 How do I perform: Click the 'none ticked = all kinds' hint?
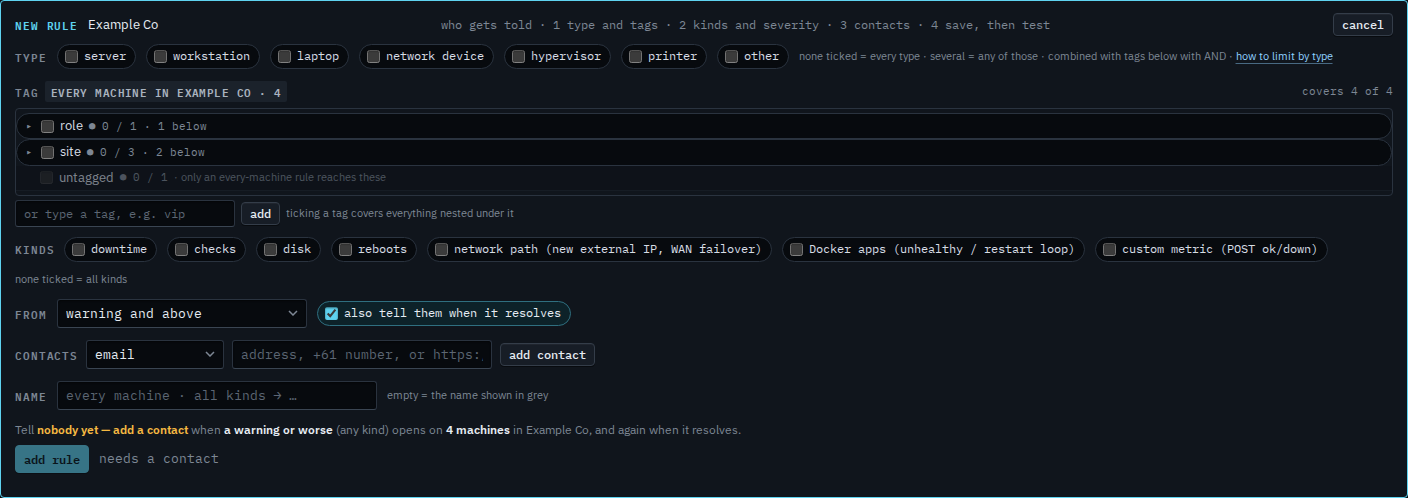point(71,279)
